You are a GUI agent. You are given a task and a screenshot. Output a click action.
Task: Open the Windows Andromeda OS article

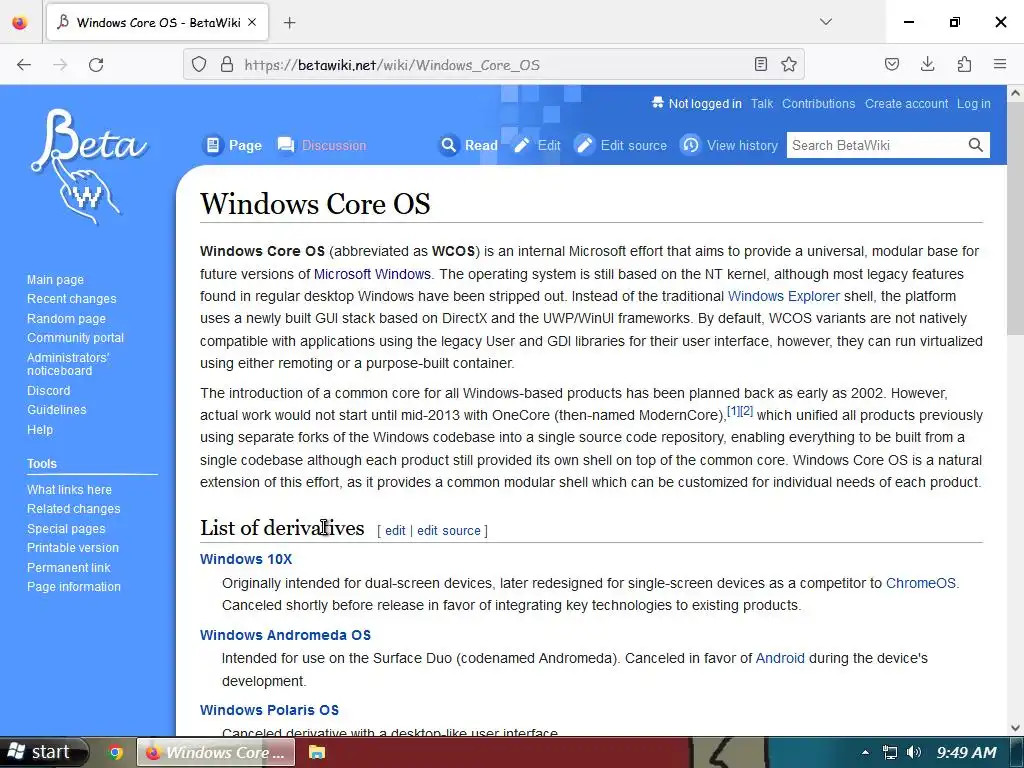click(285, 635)
